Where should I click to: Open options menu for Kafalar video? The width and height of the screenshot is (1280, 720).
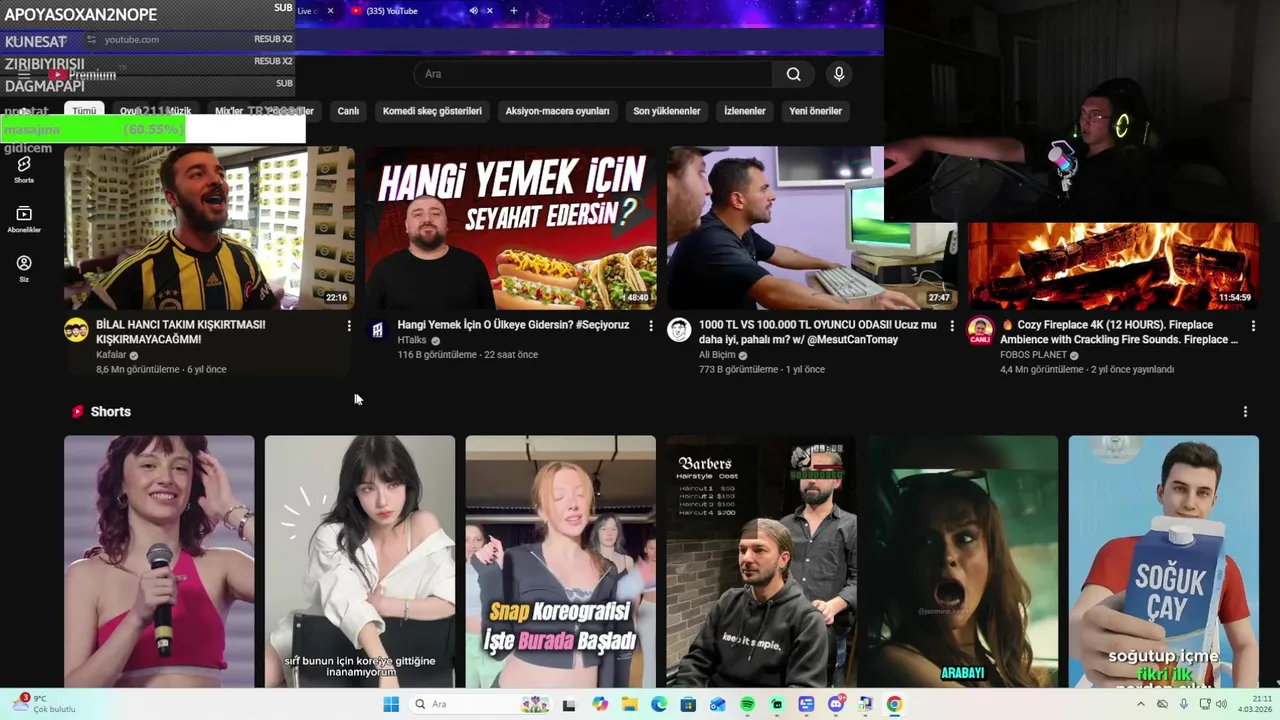tap(349, 326)
